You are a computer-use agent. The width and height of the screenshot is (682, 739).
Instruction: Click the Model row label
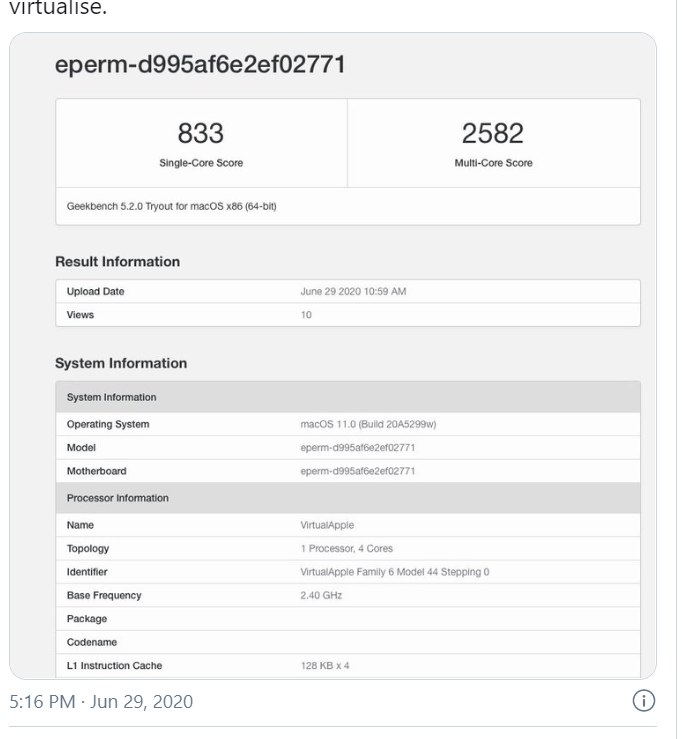(x=81, y=448)
